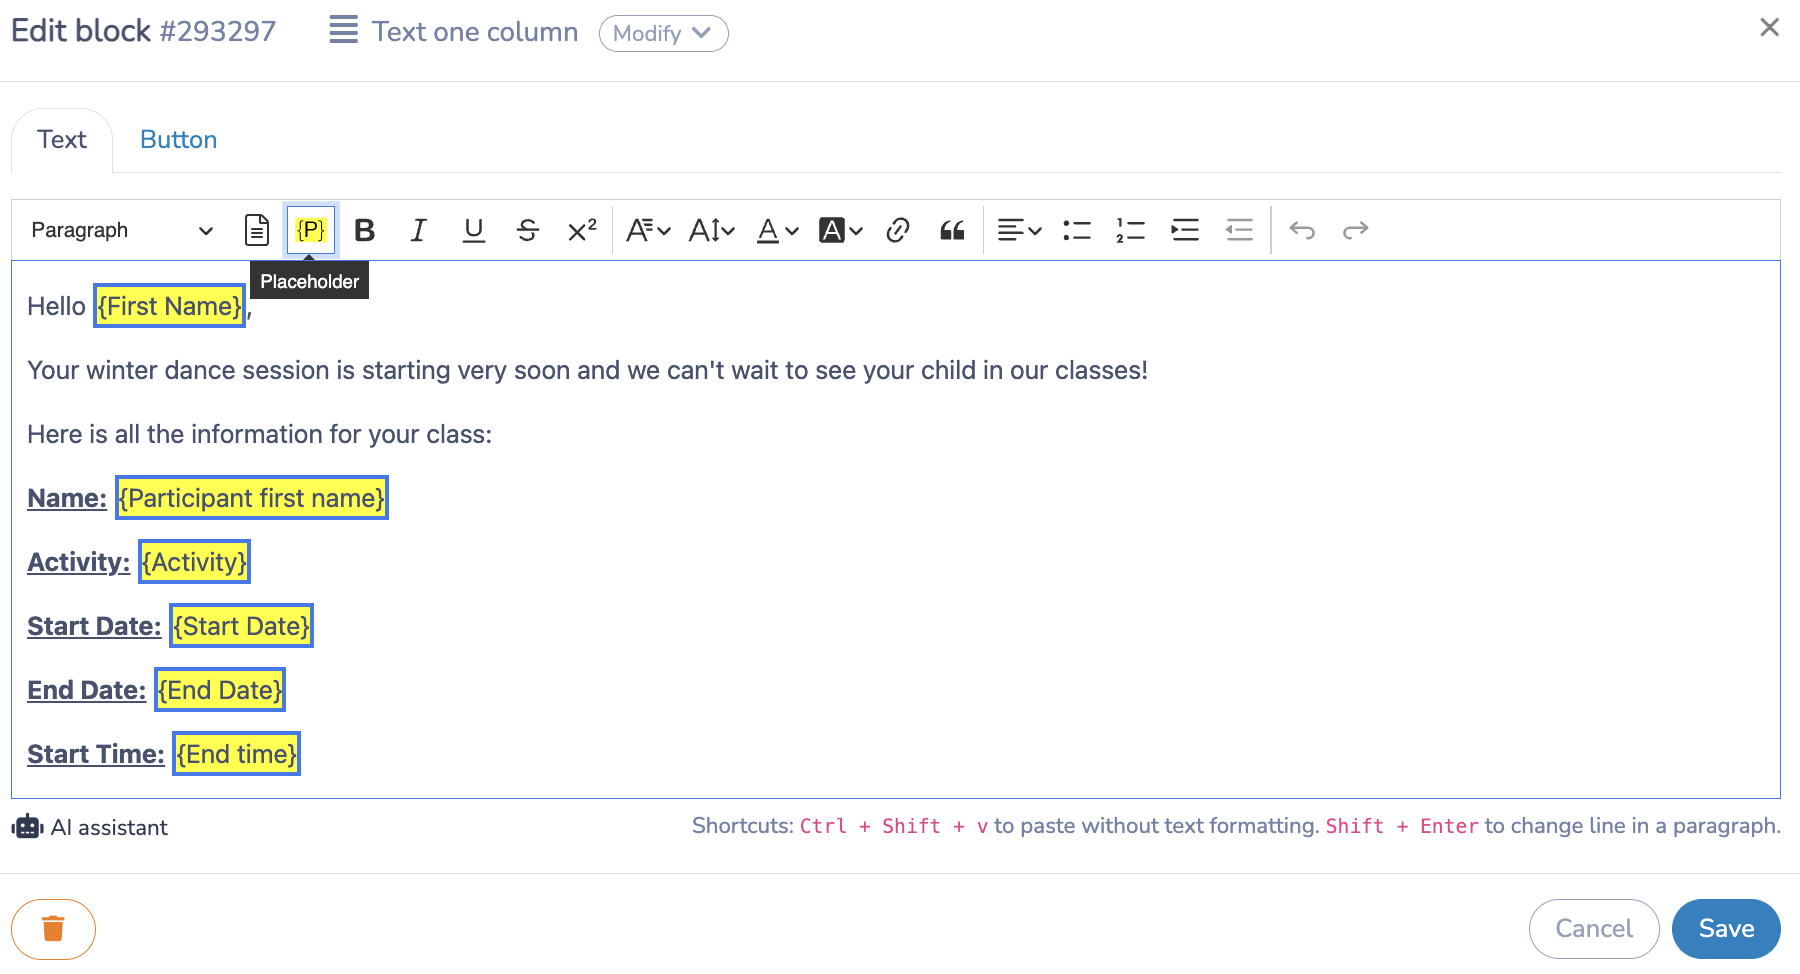Click the 'Start Date:' label text
Viewport: 1800px width, 974px height.
click(94, 626)
